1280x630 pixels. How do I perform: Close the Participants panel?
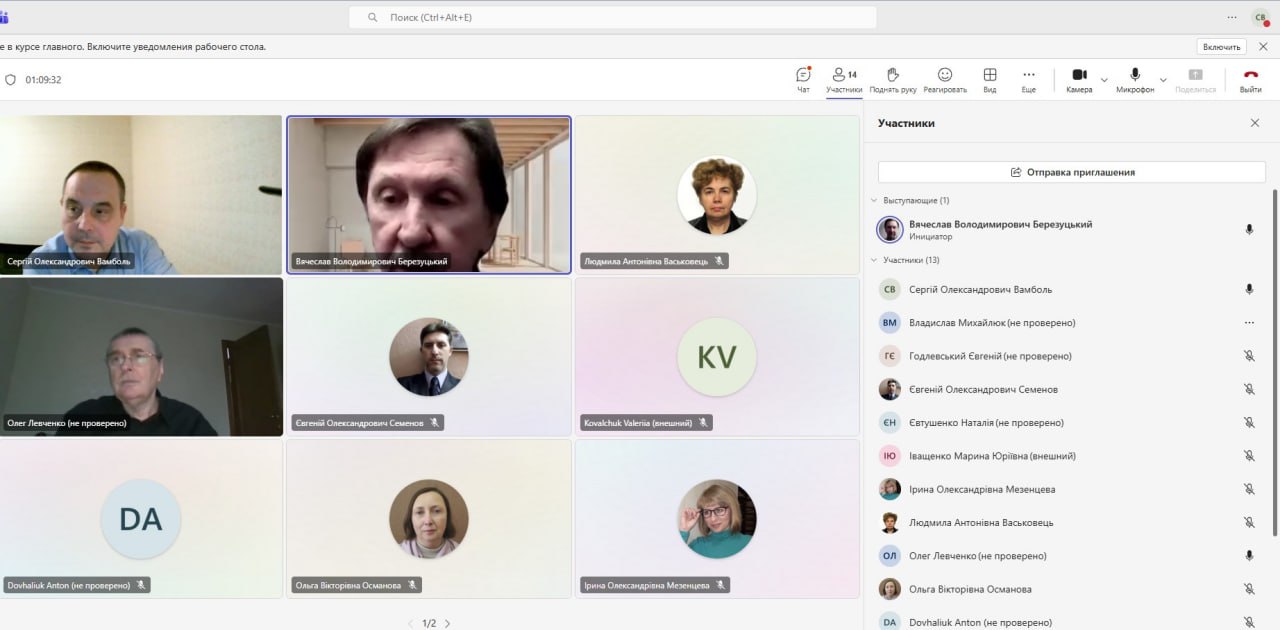(x=1255, y=123)
